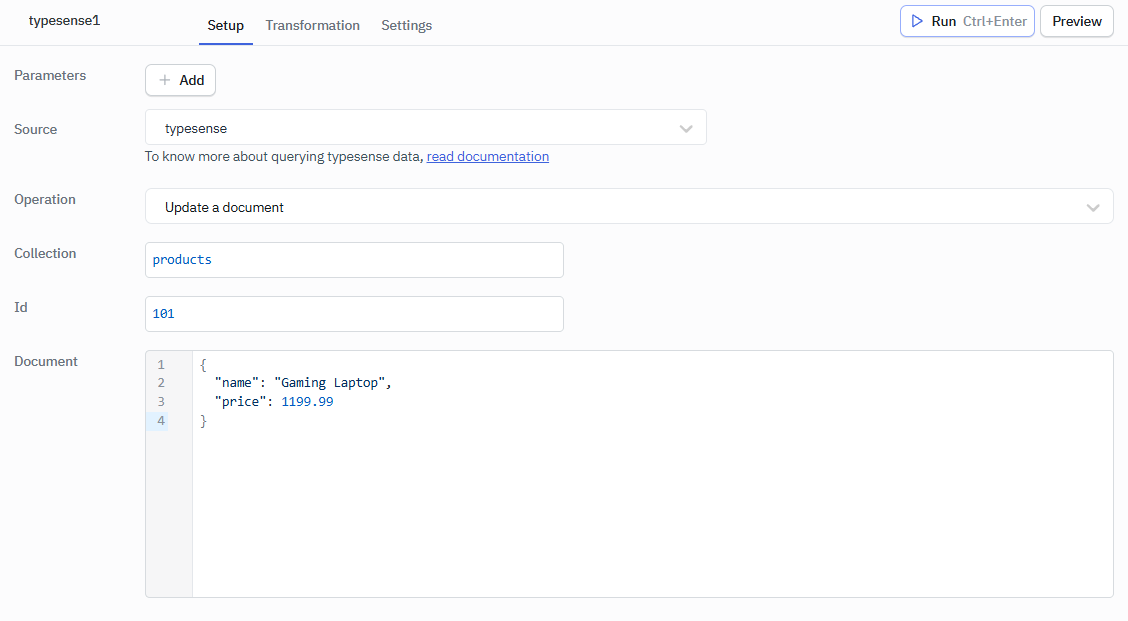Click the empty area of the Document editor
1128x621 pixels.
(x=650, y=510)
